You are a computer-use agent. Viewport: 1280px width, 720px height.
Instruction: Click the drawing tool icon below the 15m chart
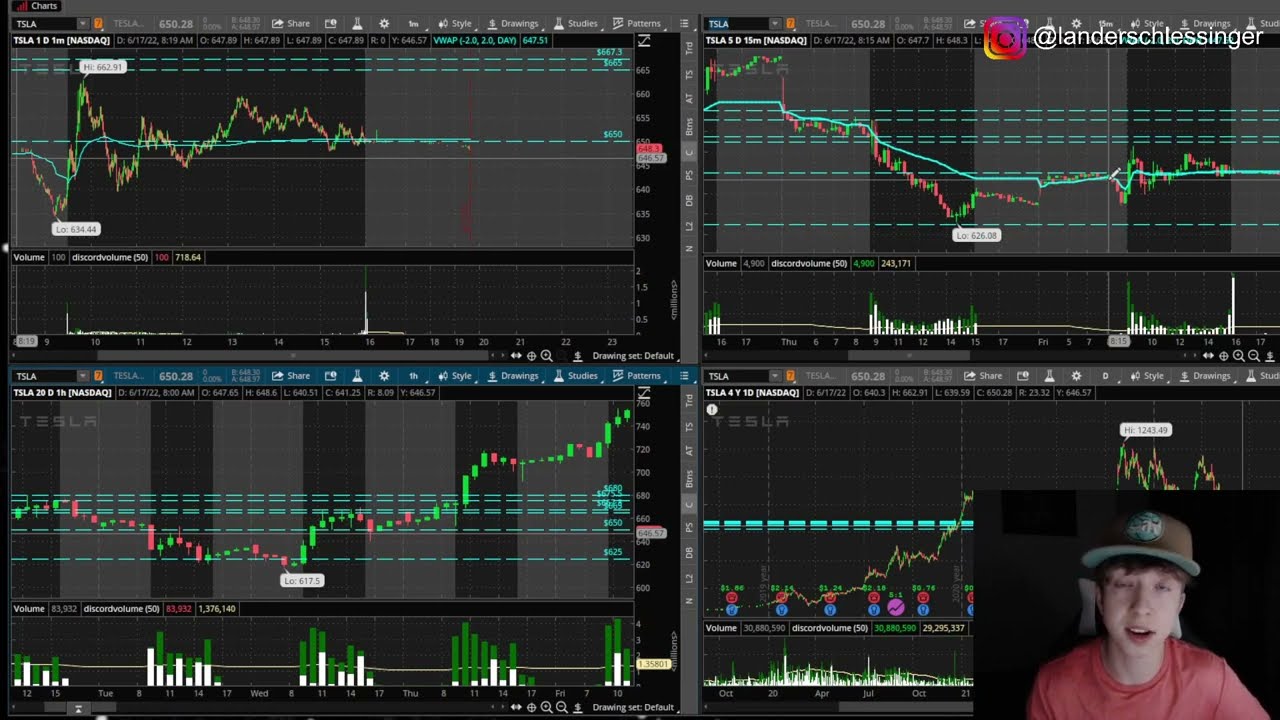(1269, 356)
